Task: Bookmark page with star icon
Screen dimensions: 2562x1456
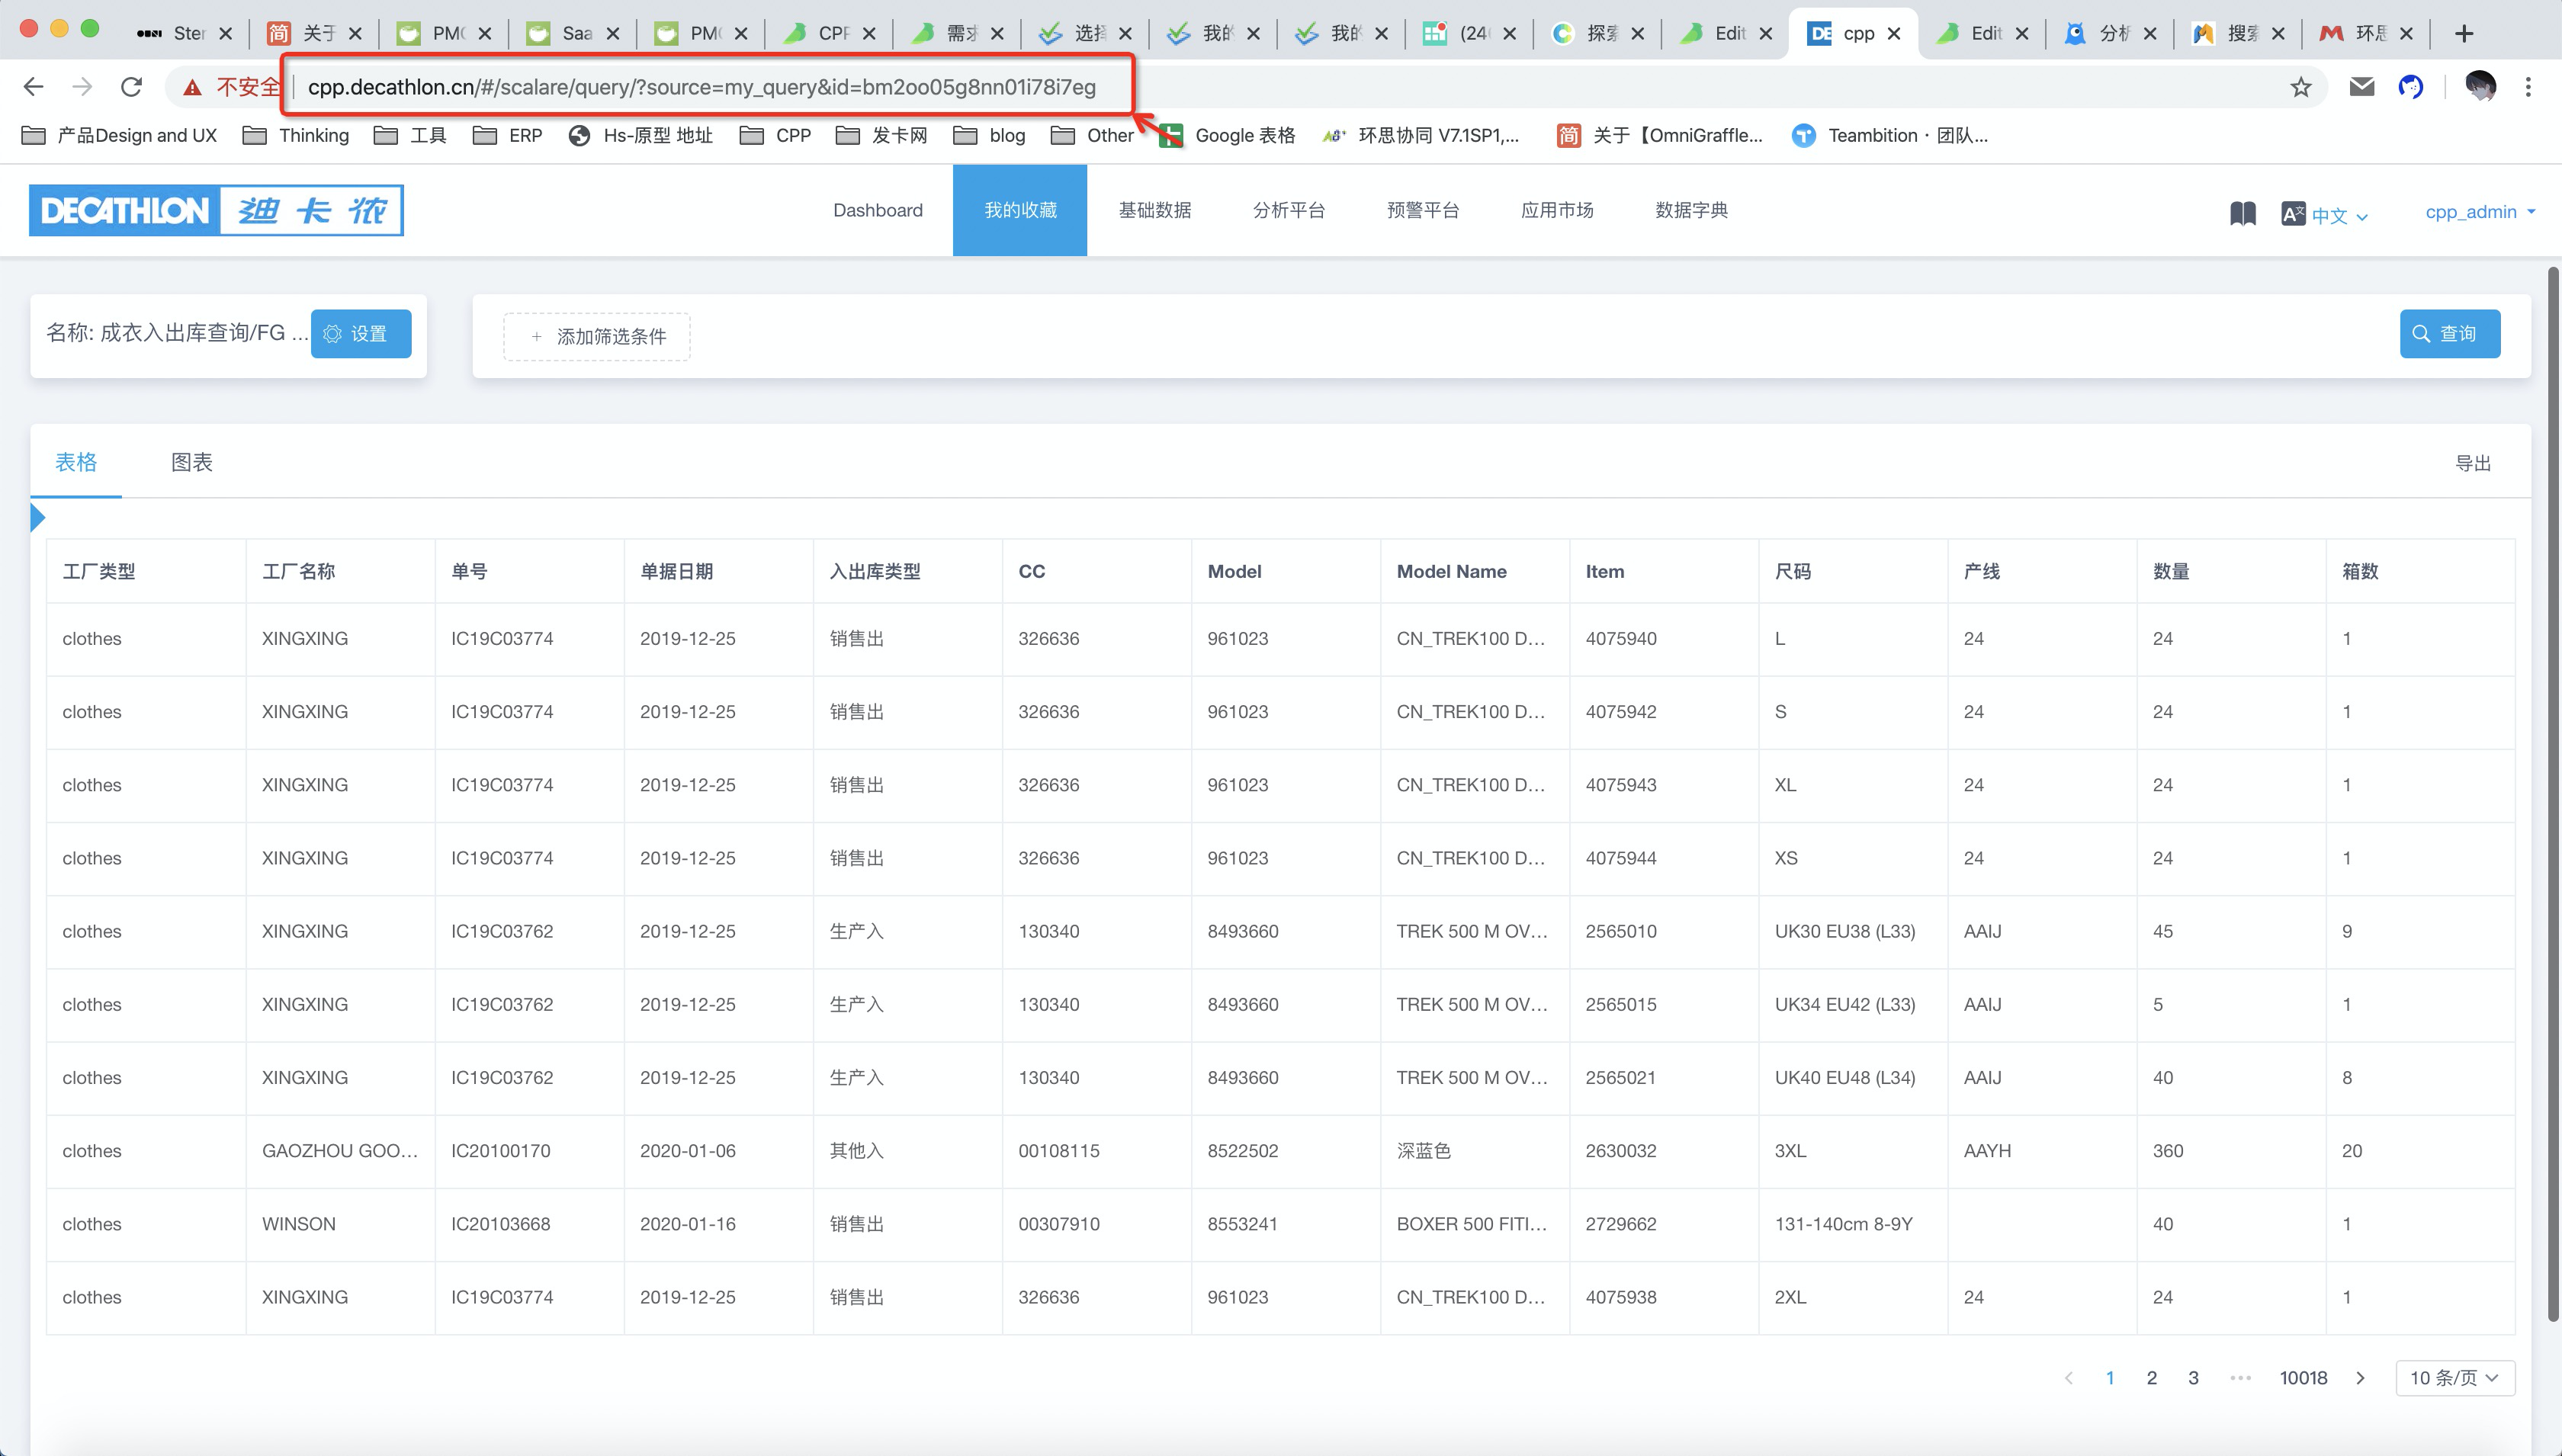Action: (2301, 88)
